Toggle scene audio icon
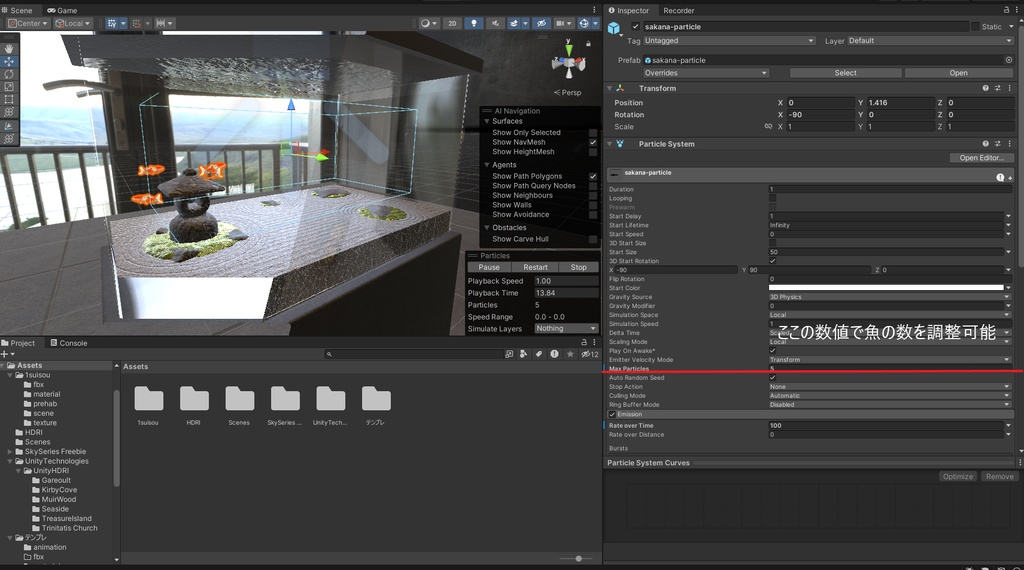 pyautogui.click(x=495, y=23)
